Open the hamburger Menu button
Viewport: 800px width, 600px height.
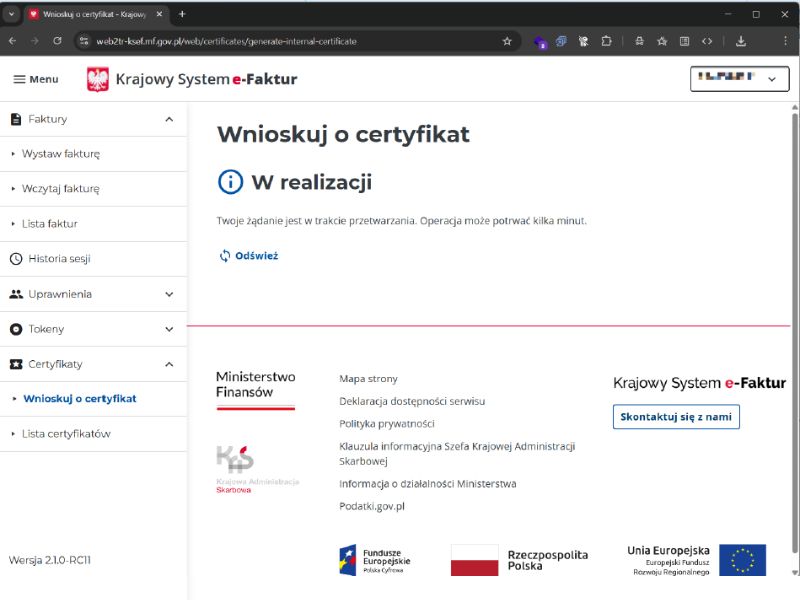click(x=35, y=79)
